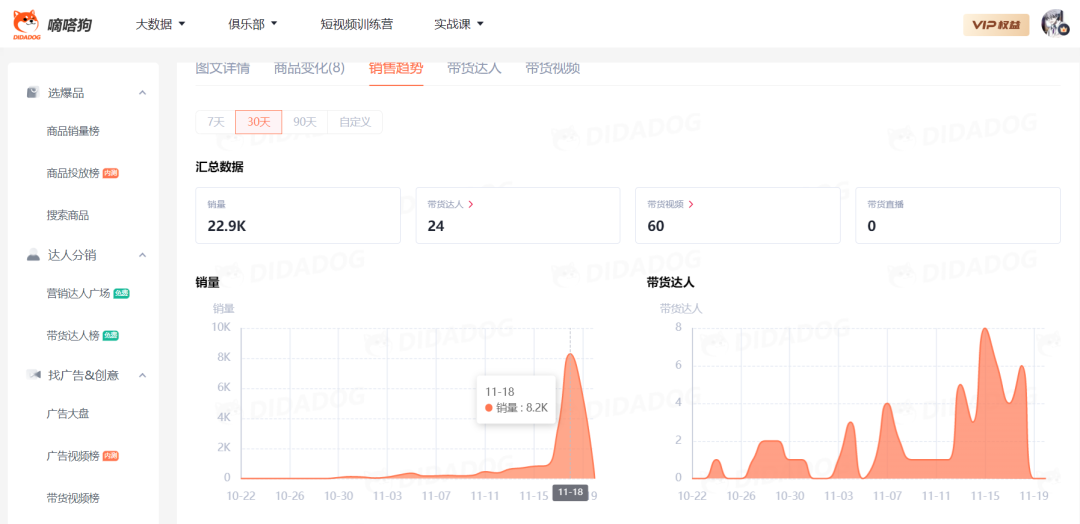The width and height of the screenshot is (1080, 524).
Task: Click the 带货达人 chart peak near 11-15
Action: pos(985,330)
